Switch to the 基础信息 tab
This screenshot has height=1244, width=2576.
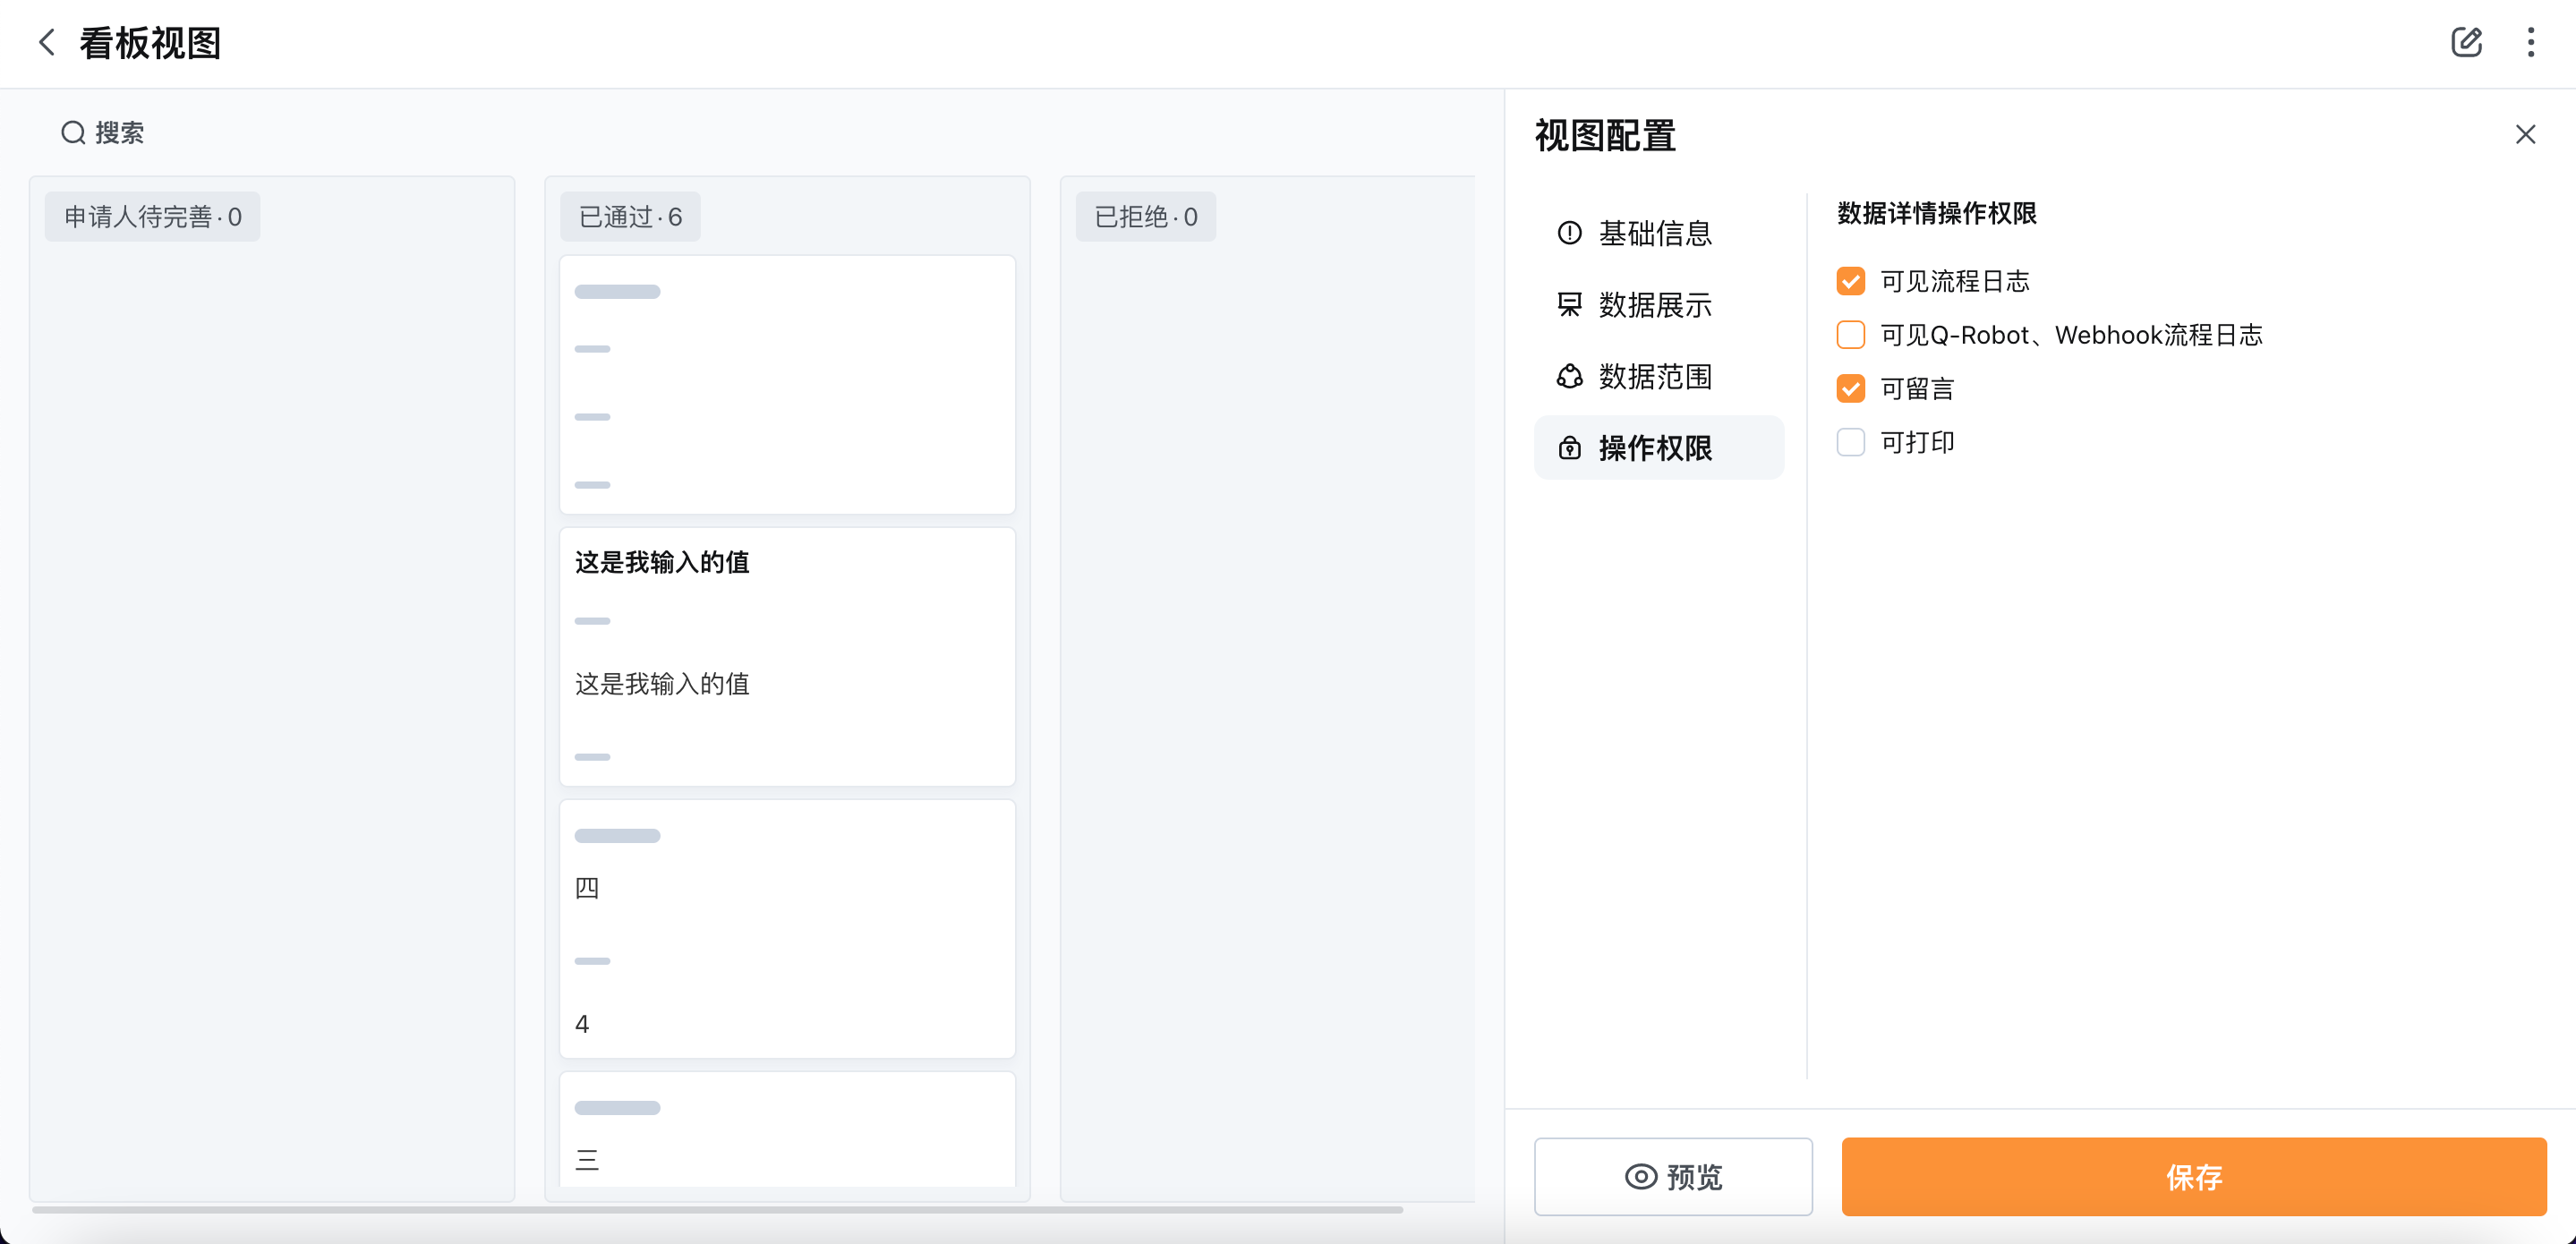pos(1655,233)
